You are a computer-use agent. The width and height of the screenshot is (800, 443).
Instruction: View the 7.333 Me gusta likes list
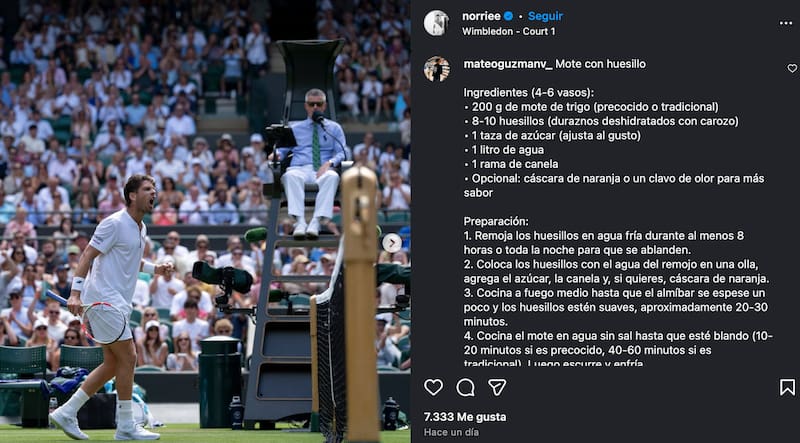click(465, 417)
